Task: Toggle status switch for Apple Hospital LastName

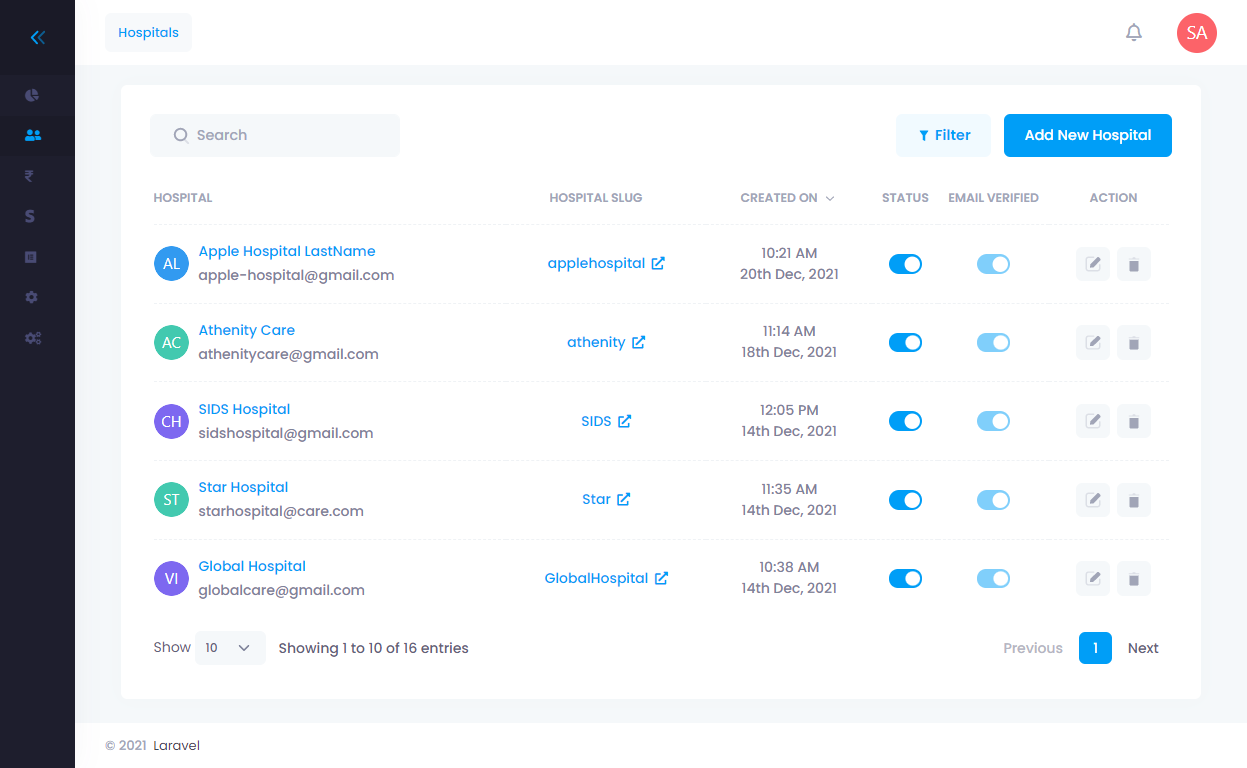Action: (905, 264)
